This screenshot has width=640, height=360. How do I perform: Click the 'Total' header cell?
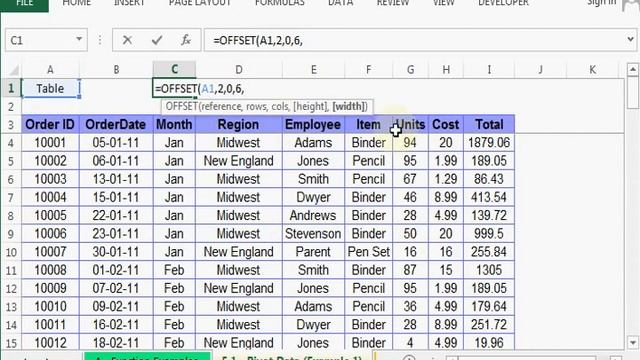click(489, 124)
